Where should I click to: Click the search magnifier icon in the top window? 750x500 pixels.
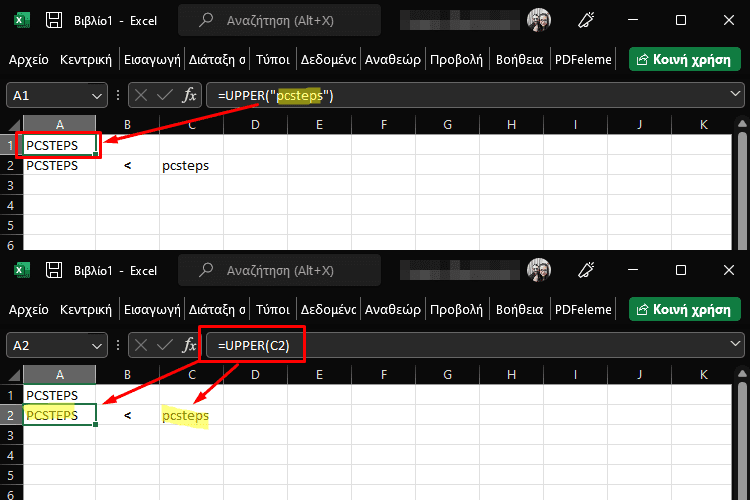pyautogui.click(x=206, y=20)
